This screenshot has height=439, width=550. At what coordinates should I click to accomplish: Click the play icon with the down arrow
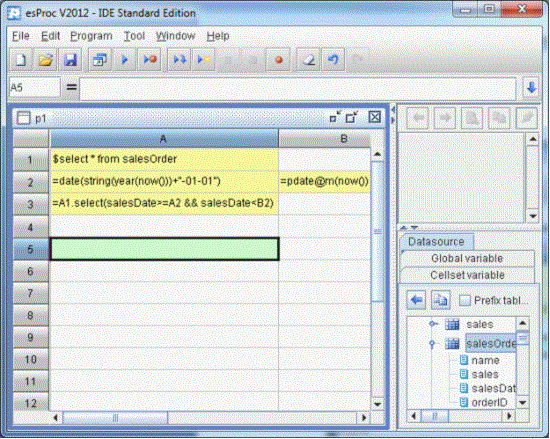[179, 60]
